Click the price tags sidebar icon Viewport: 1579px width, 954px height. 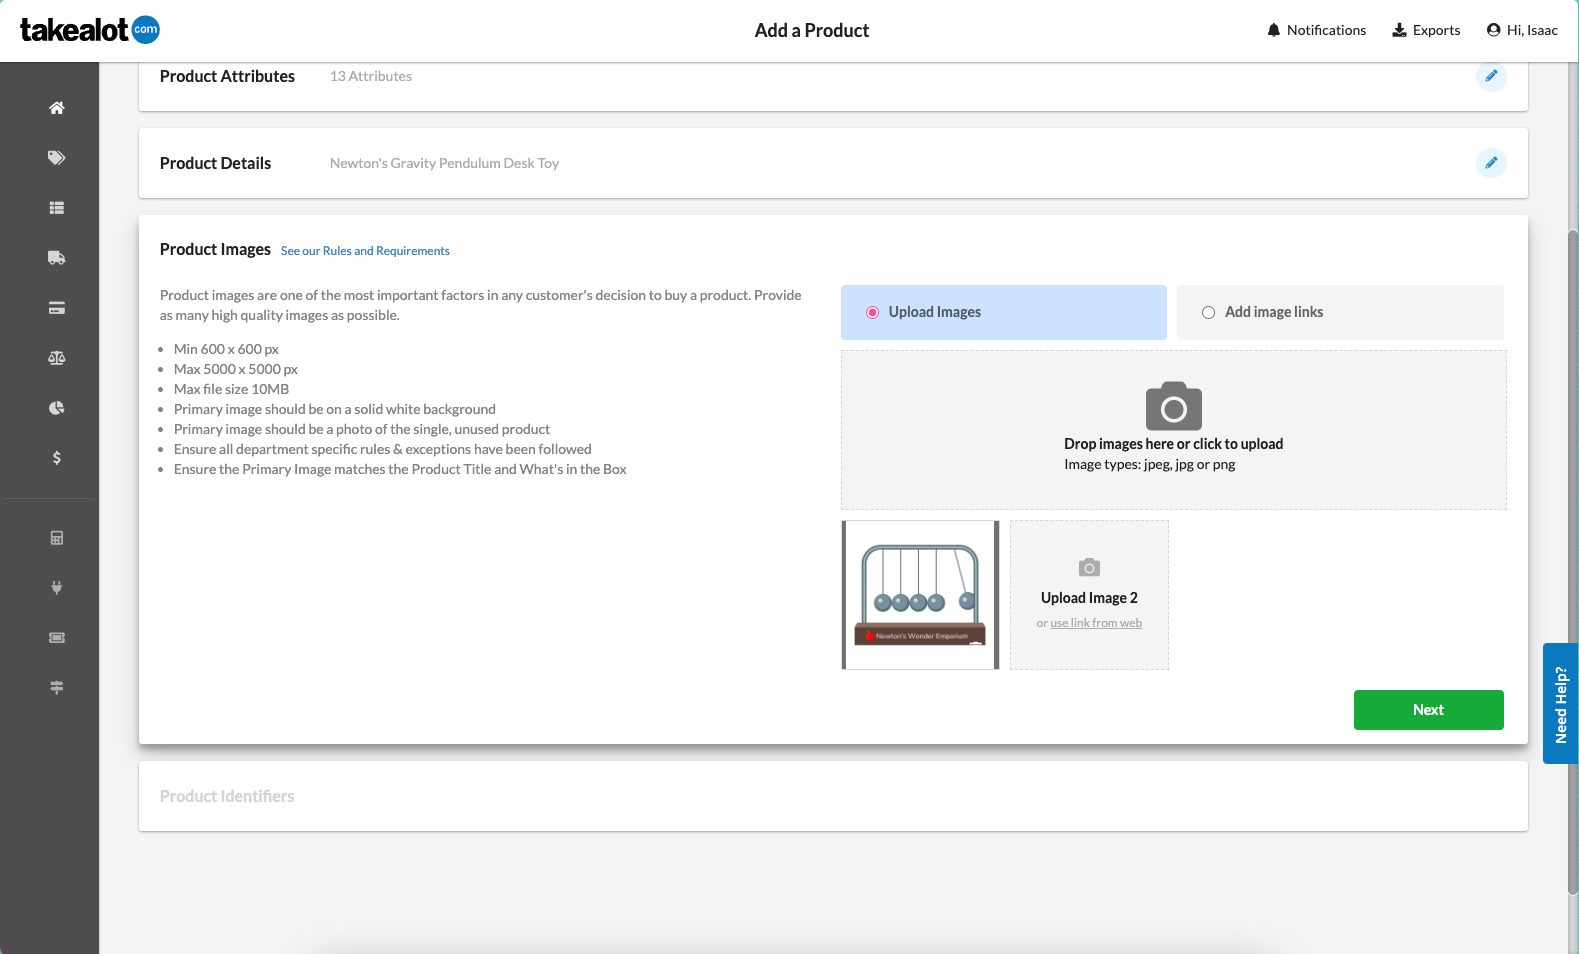point(57,158)
